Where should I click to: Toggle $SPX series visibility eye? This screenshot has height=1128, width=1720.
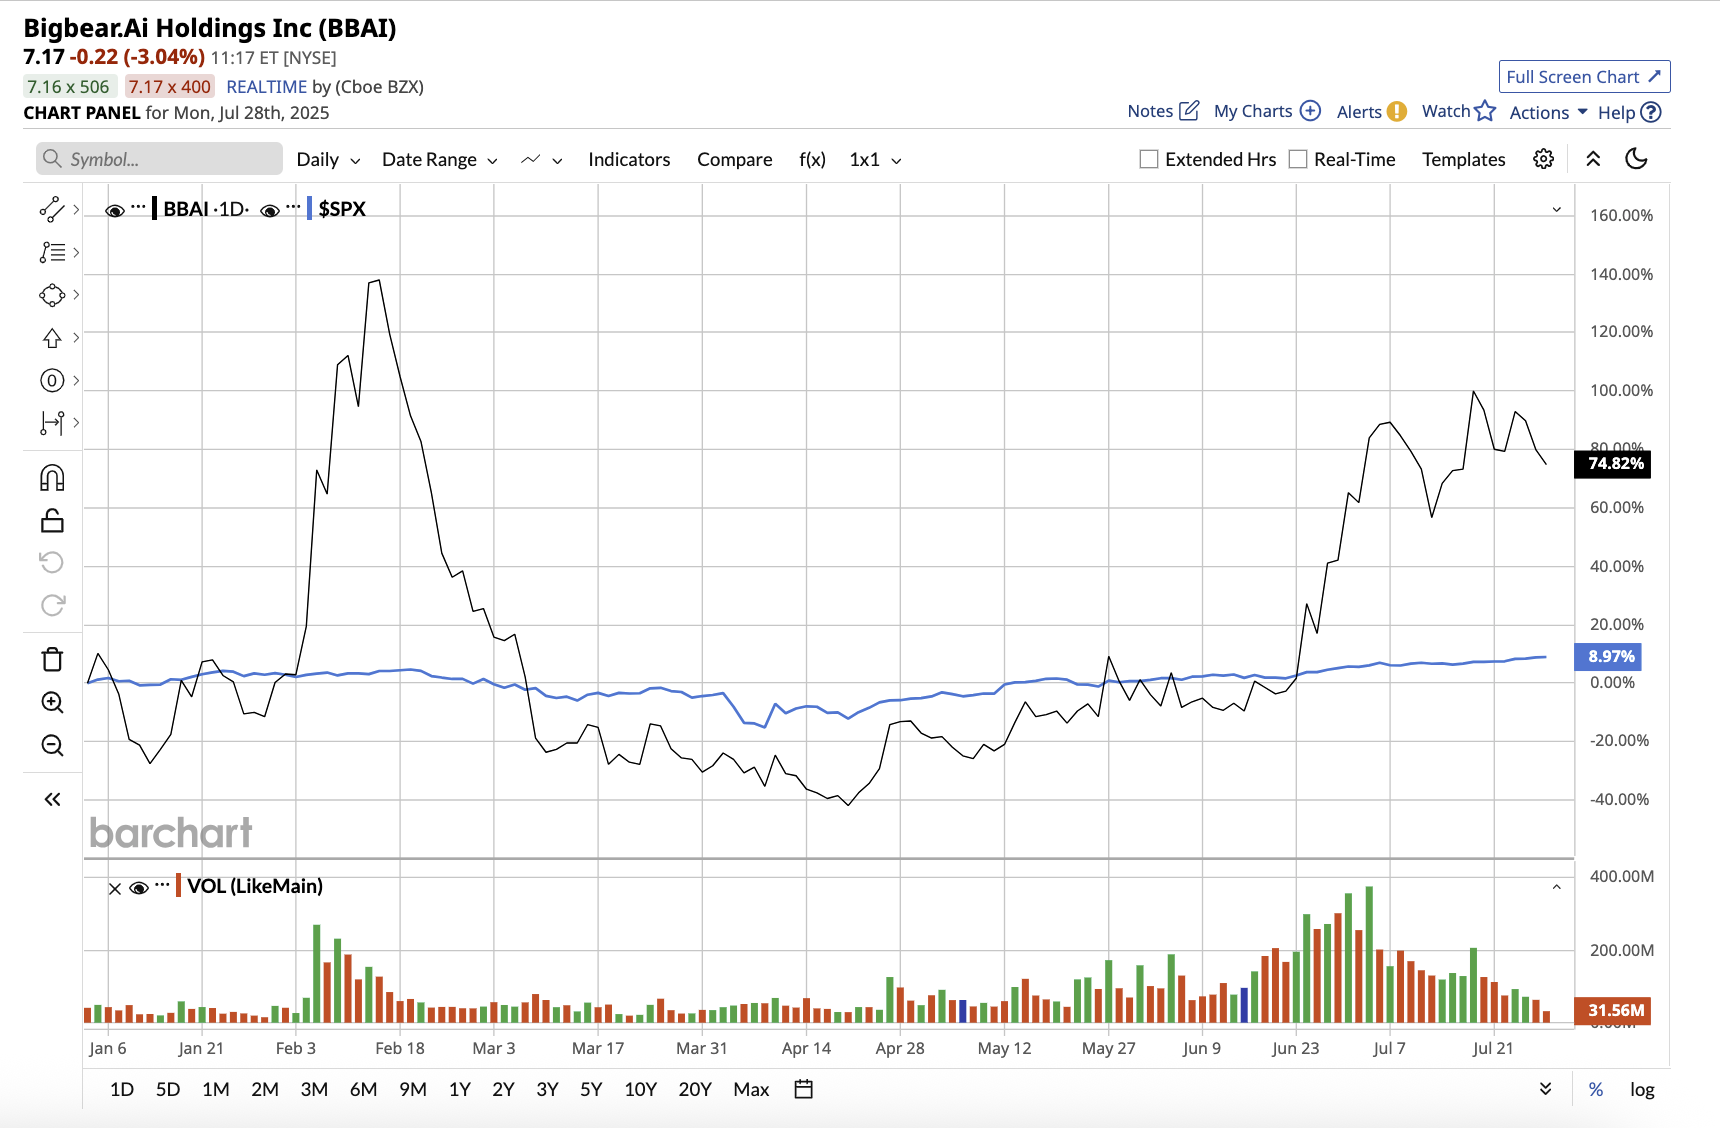point(270,210)
